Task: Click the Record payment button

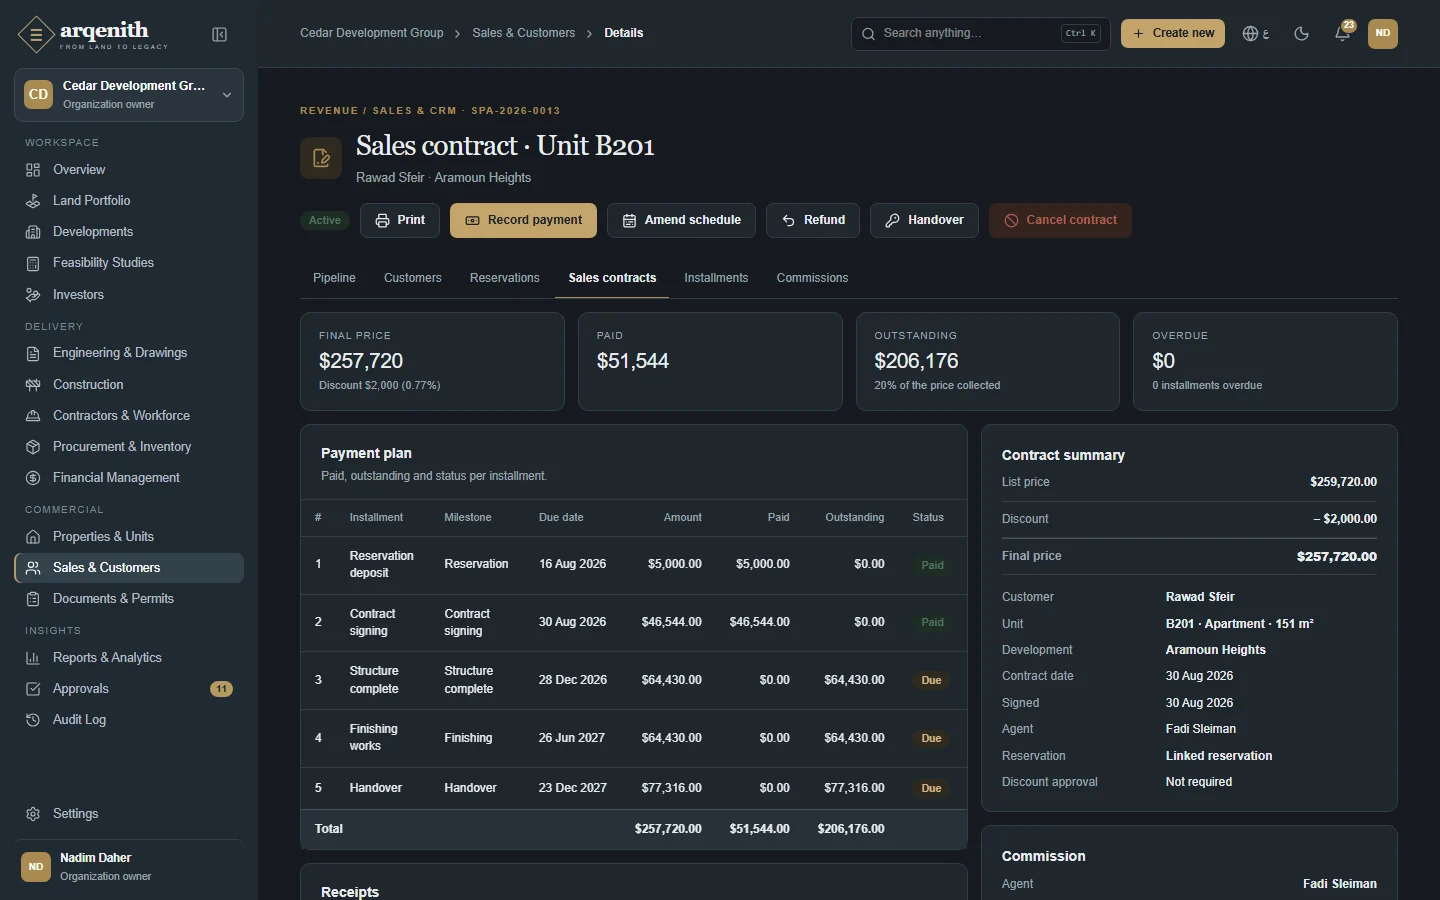Action: (x=523, y=220)
